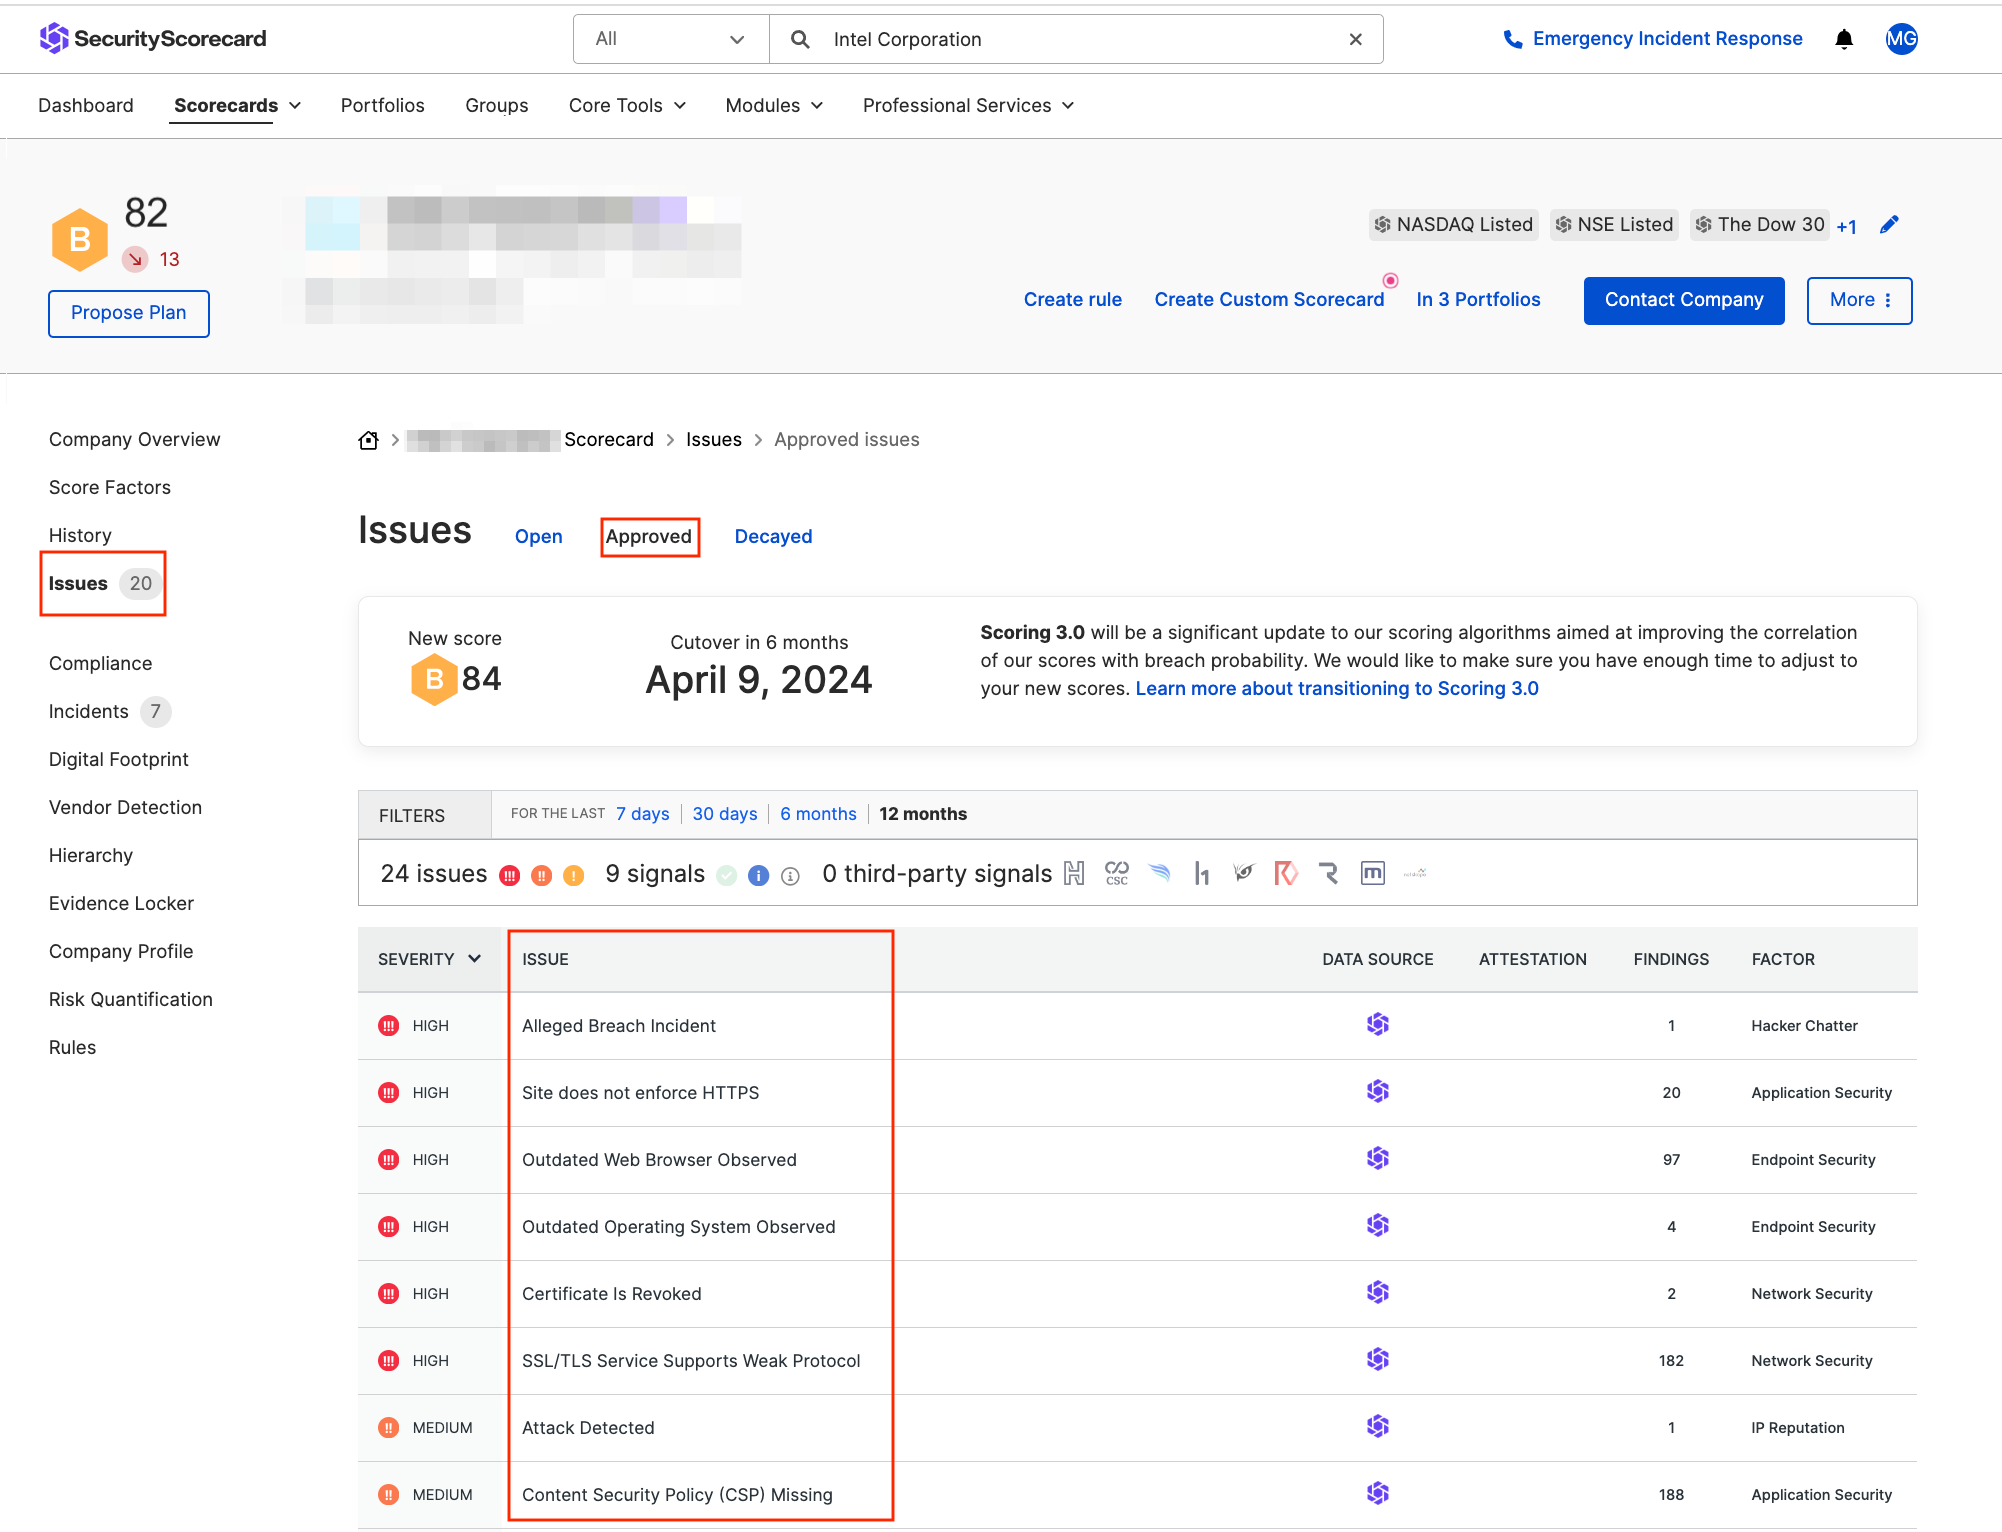Filter issues to last 7 days
The height and width of the screenshot is (1532, 2002).
click(x=643, y=814)
